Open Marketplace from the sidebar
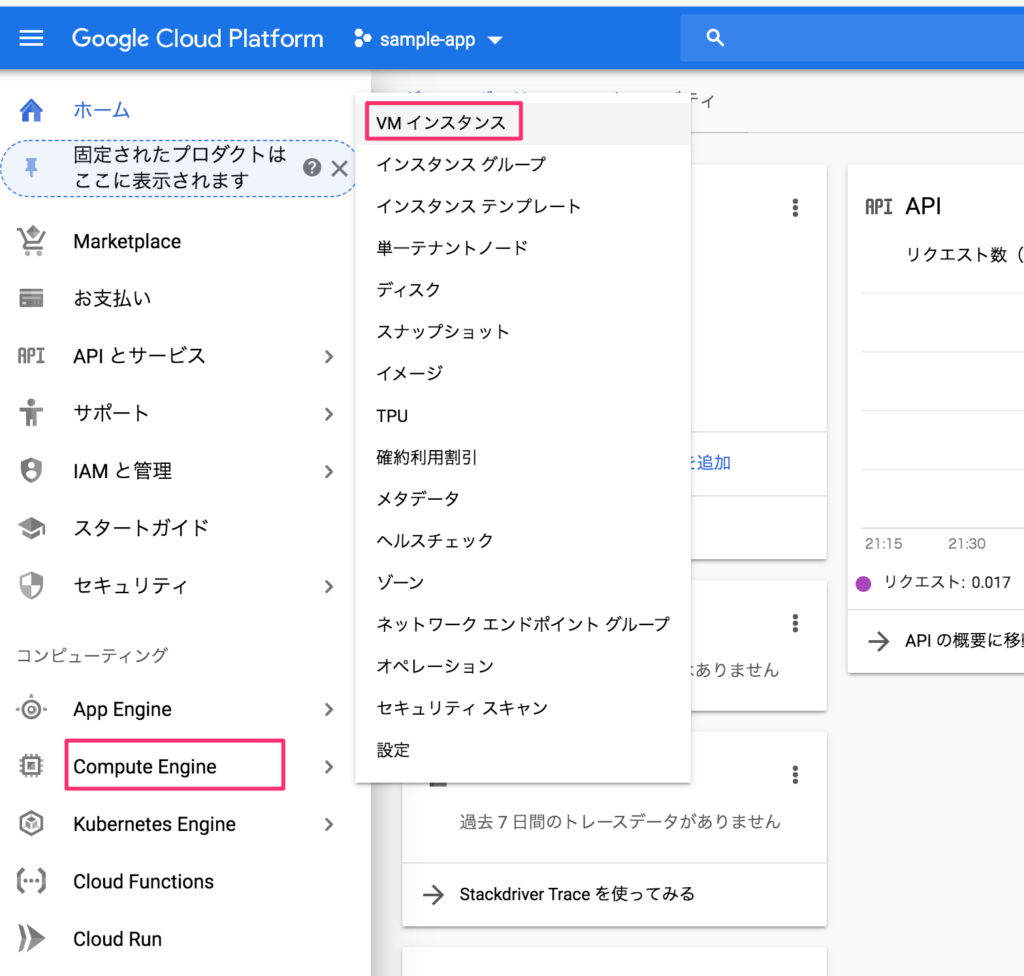This screenshot has height=976, width=1024. [127, 241]
